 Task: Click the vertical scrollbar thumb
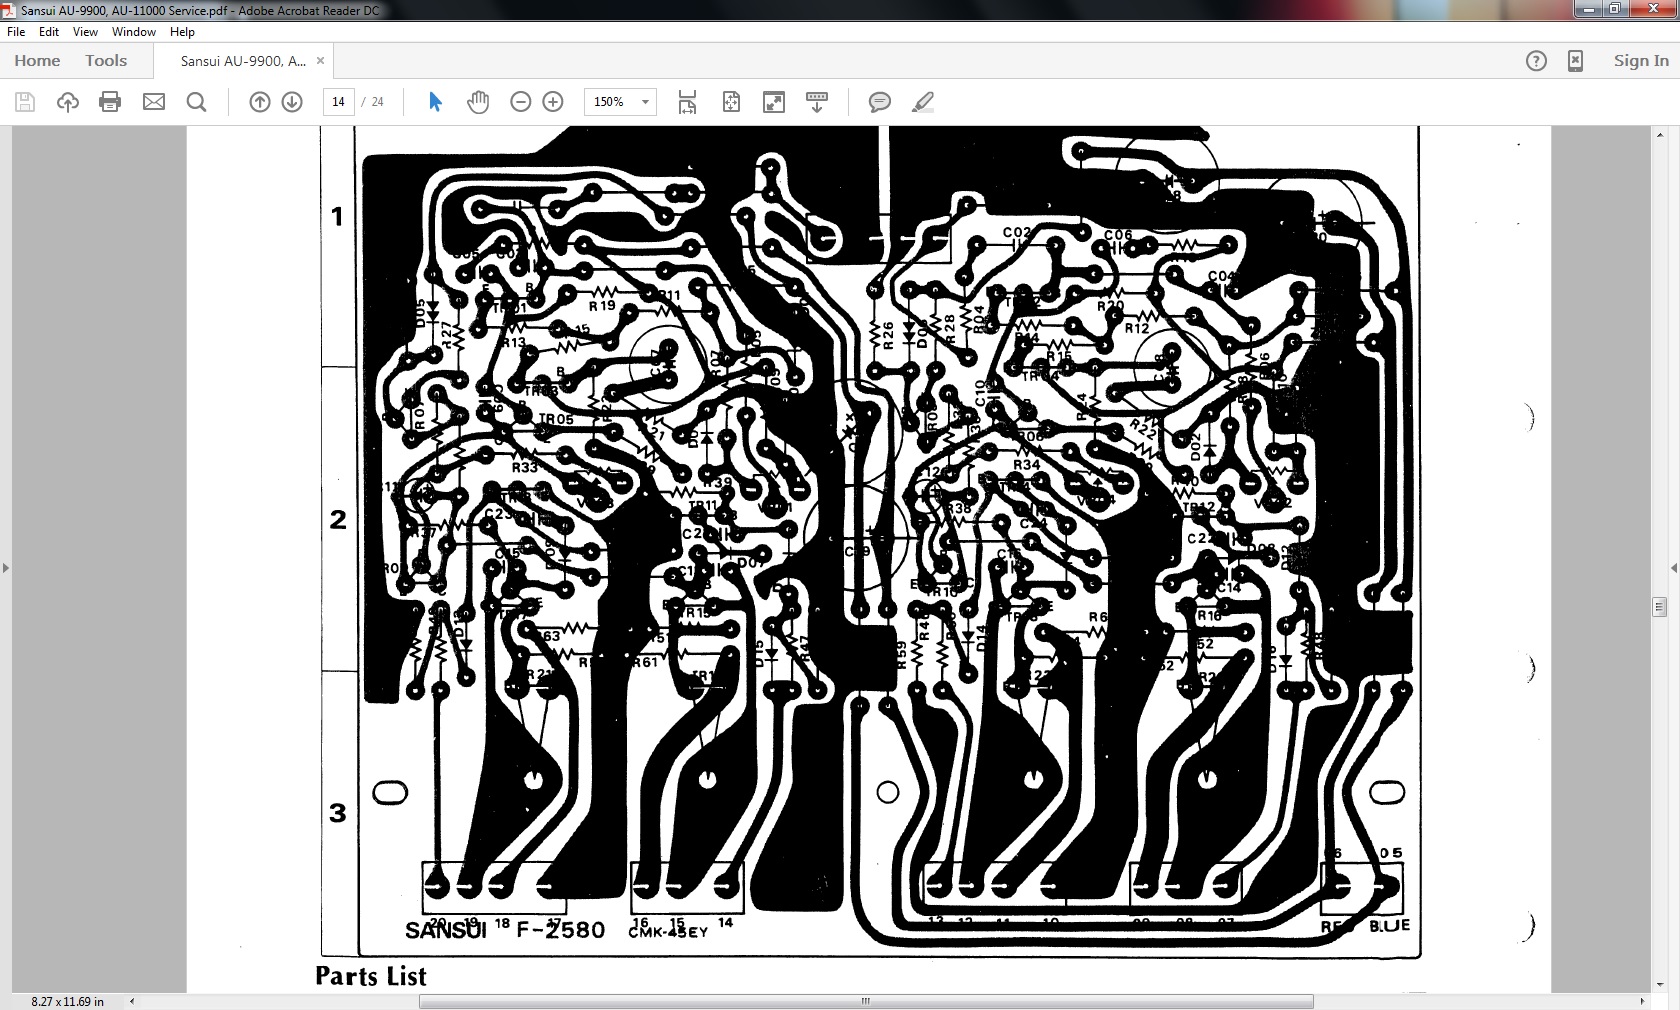(1659, 606)
